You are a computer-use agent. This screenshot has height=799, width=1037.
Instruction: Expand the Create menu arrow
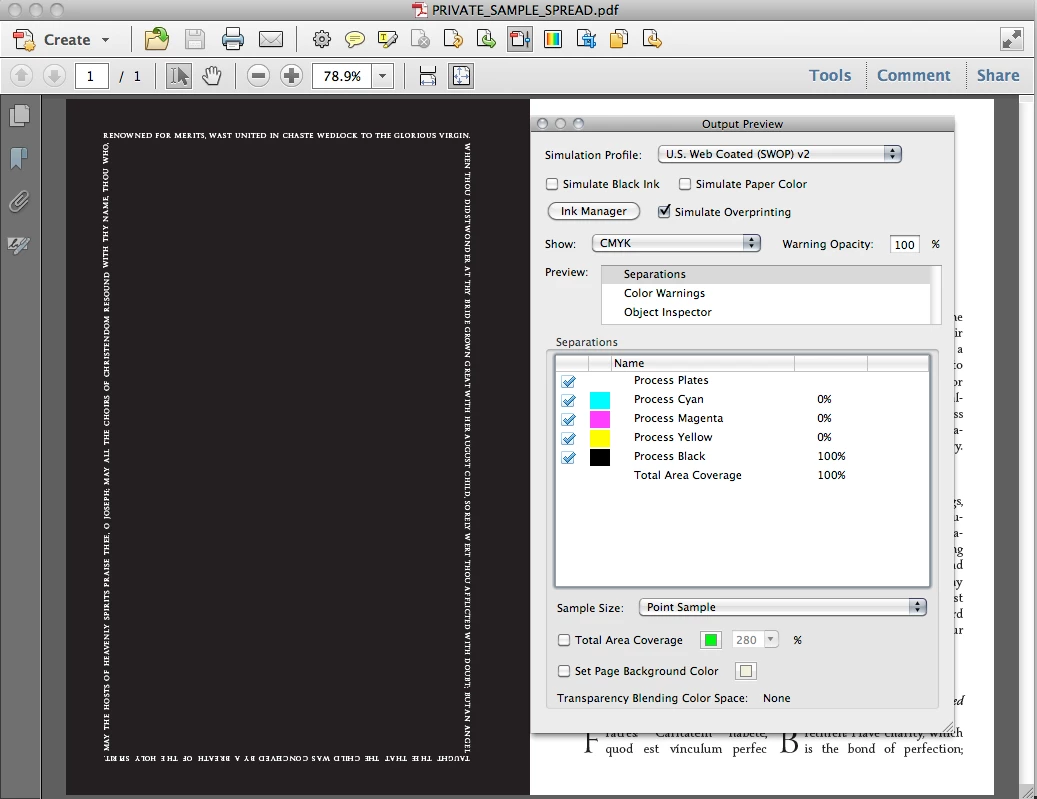tap(105, 40)
